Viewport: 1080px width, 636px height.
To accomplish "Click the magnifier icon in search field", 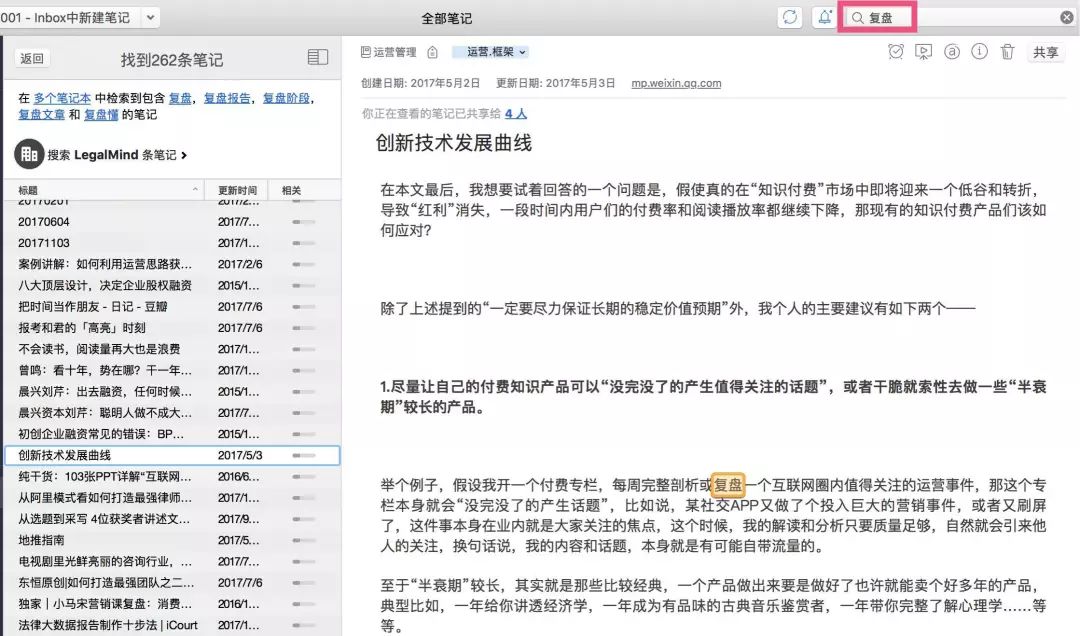I will [x=858, y=18].
